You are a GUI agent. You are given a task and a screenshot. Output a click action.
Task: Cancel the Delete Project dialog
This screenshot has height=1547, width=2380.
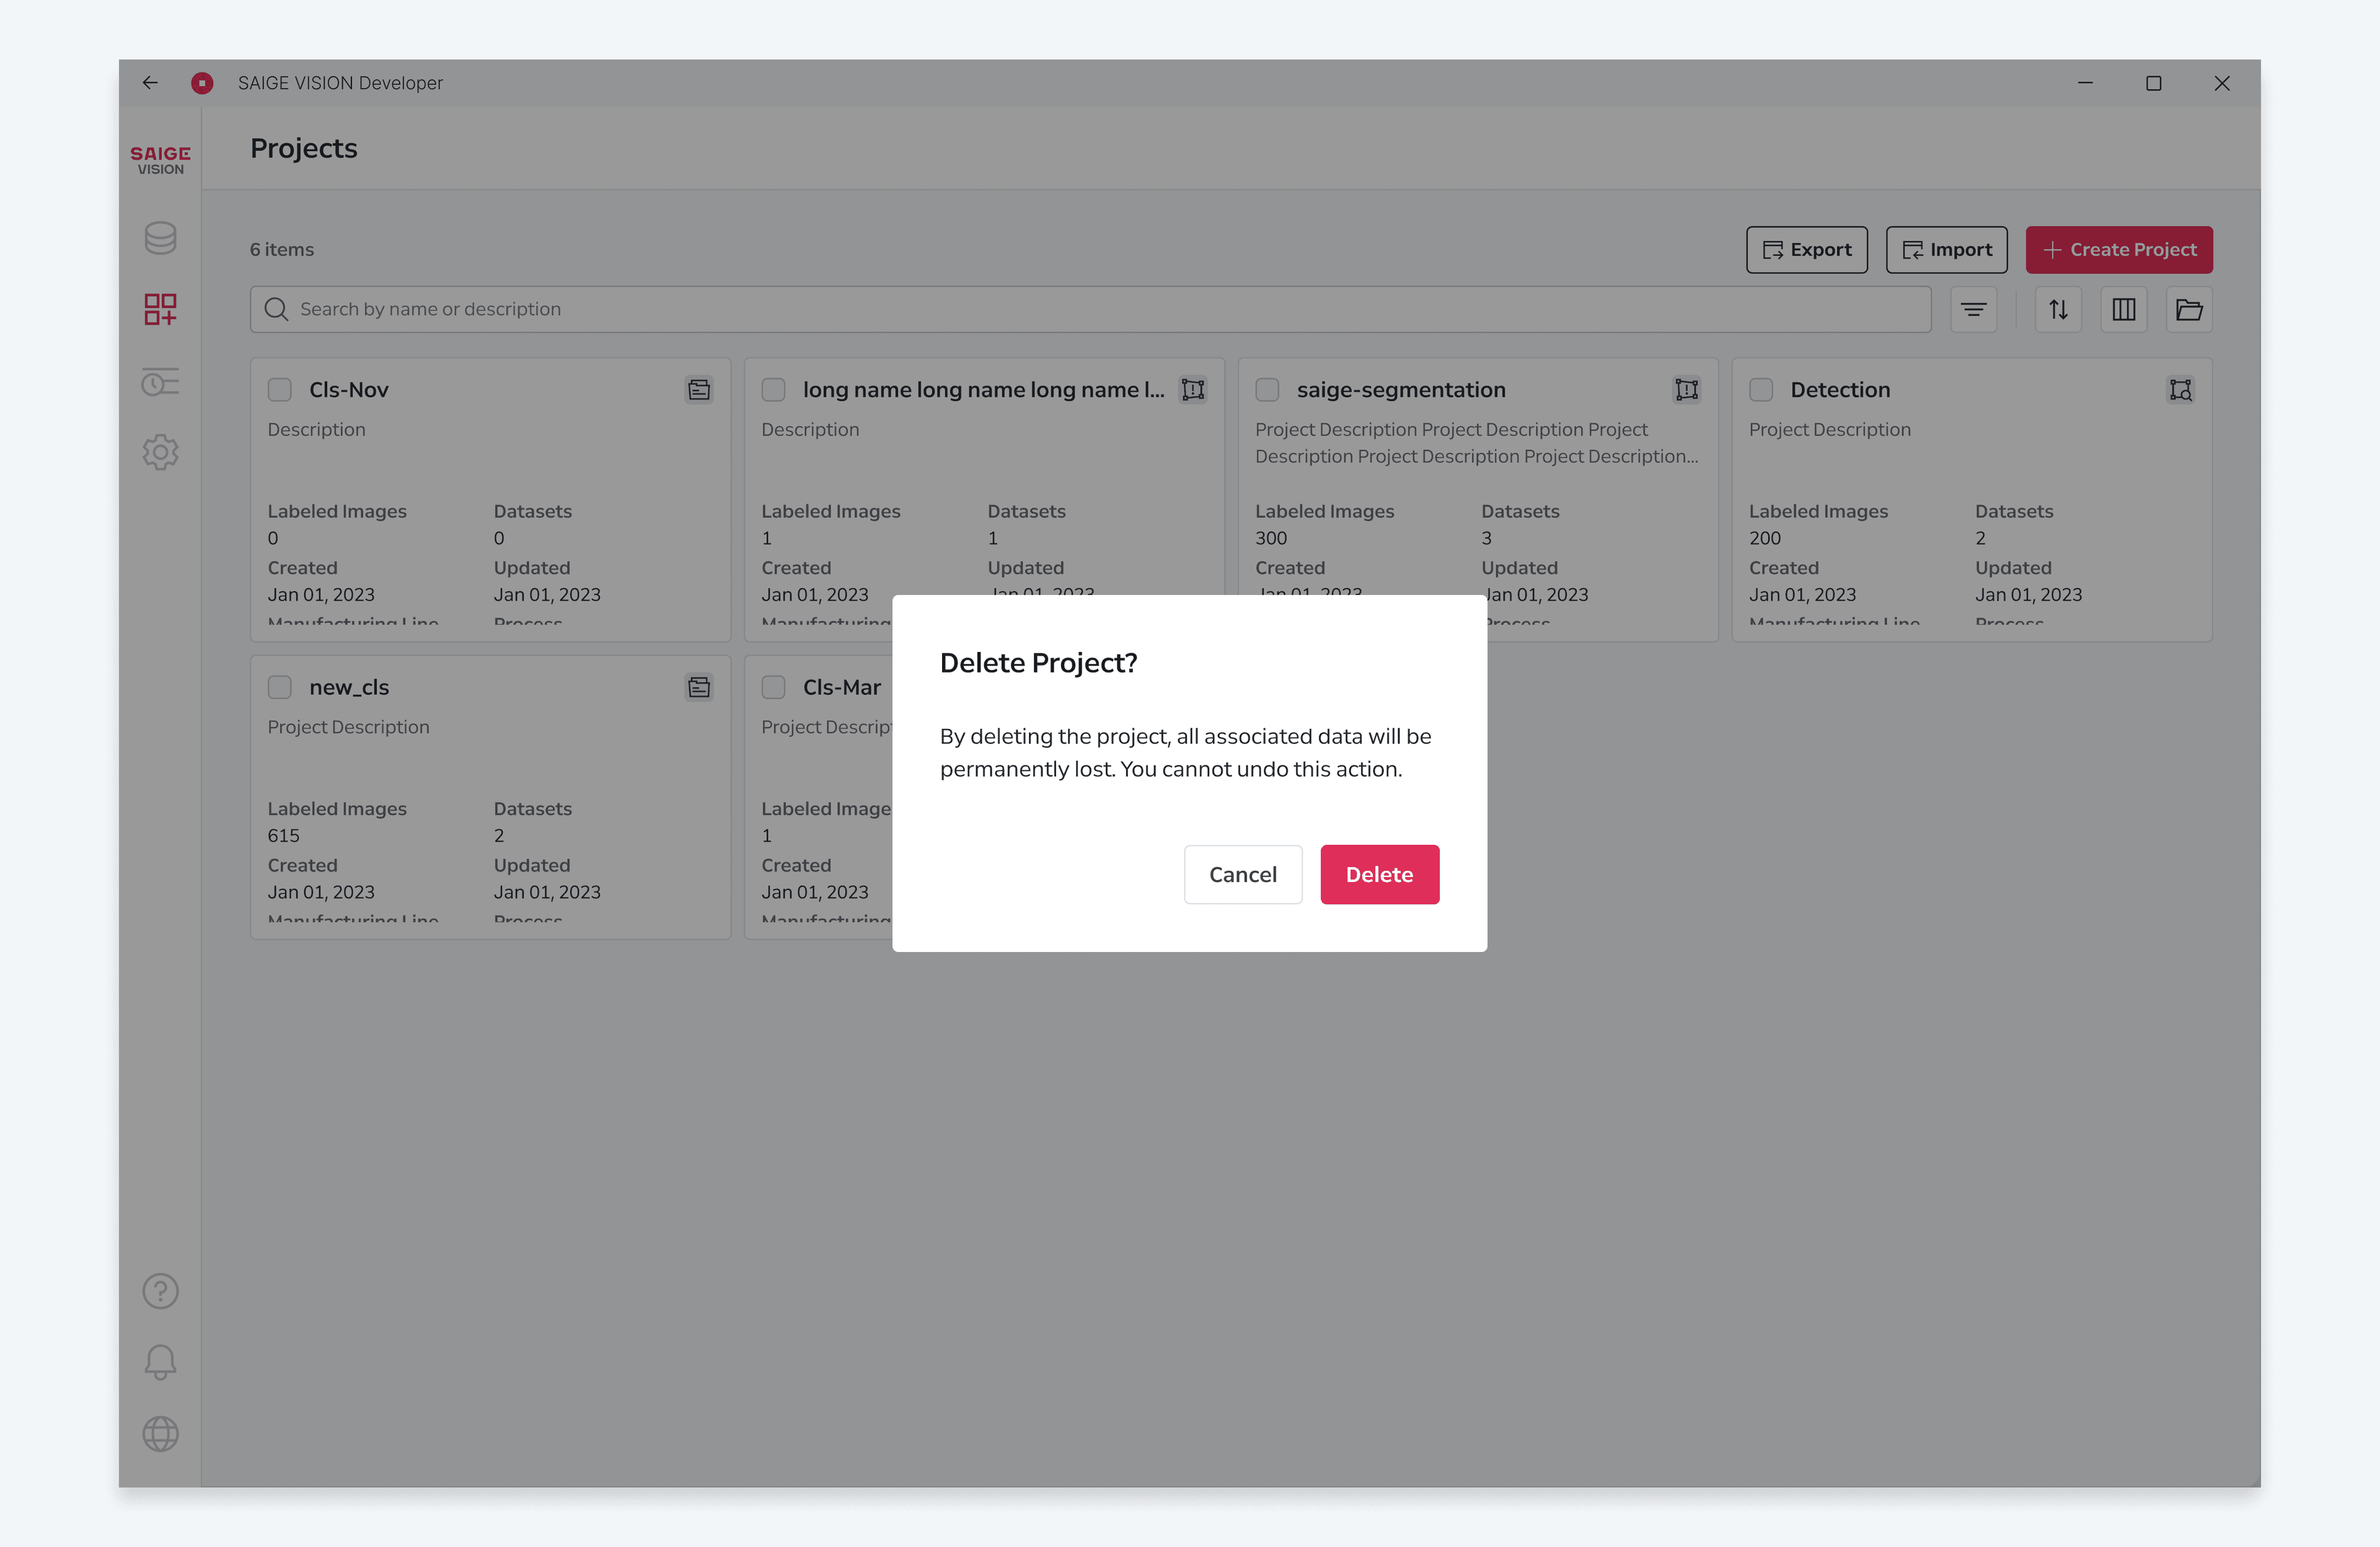click(1242, 874)
